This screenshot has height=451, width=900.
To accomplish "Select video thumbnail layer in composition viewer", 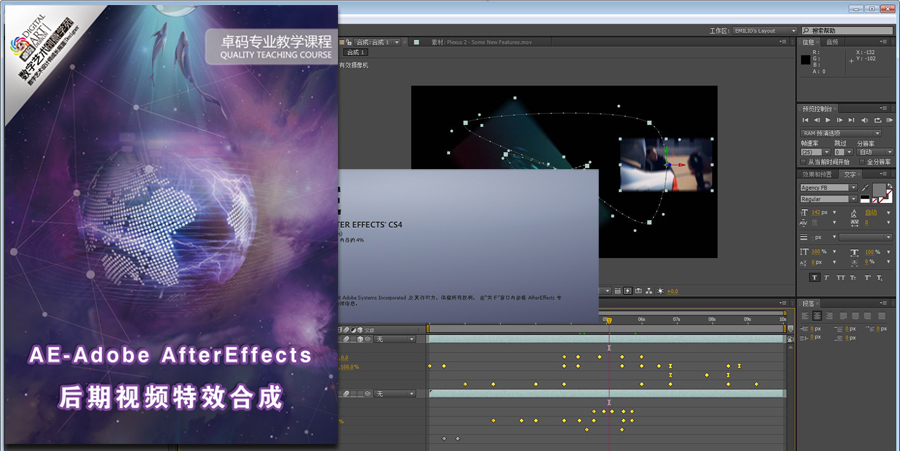I will 666,164.
